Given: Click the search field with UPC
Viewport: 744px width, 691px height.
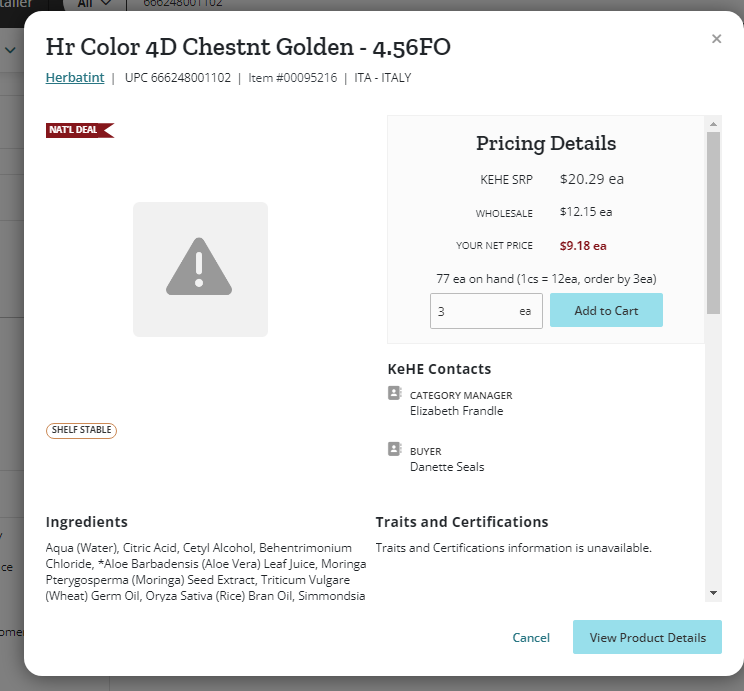Looking at the screenshot, I should (183, 4).
